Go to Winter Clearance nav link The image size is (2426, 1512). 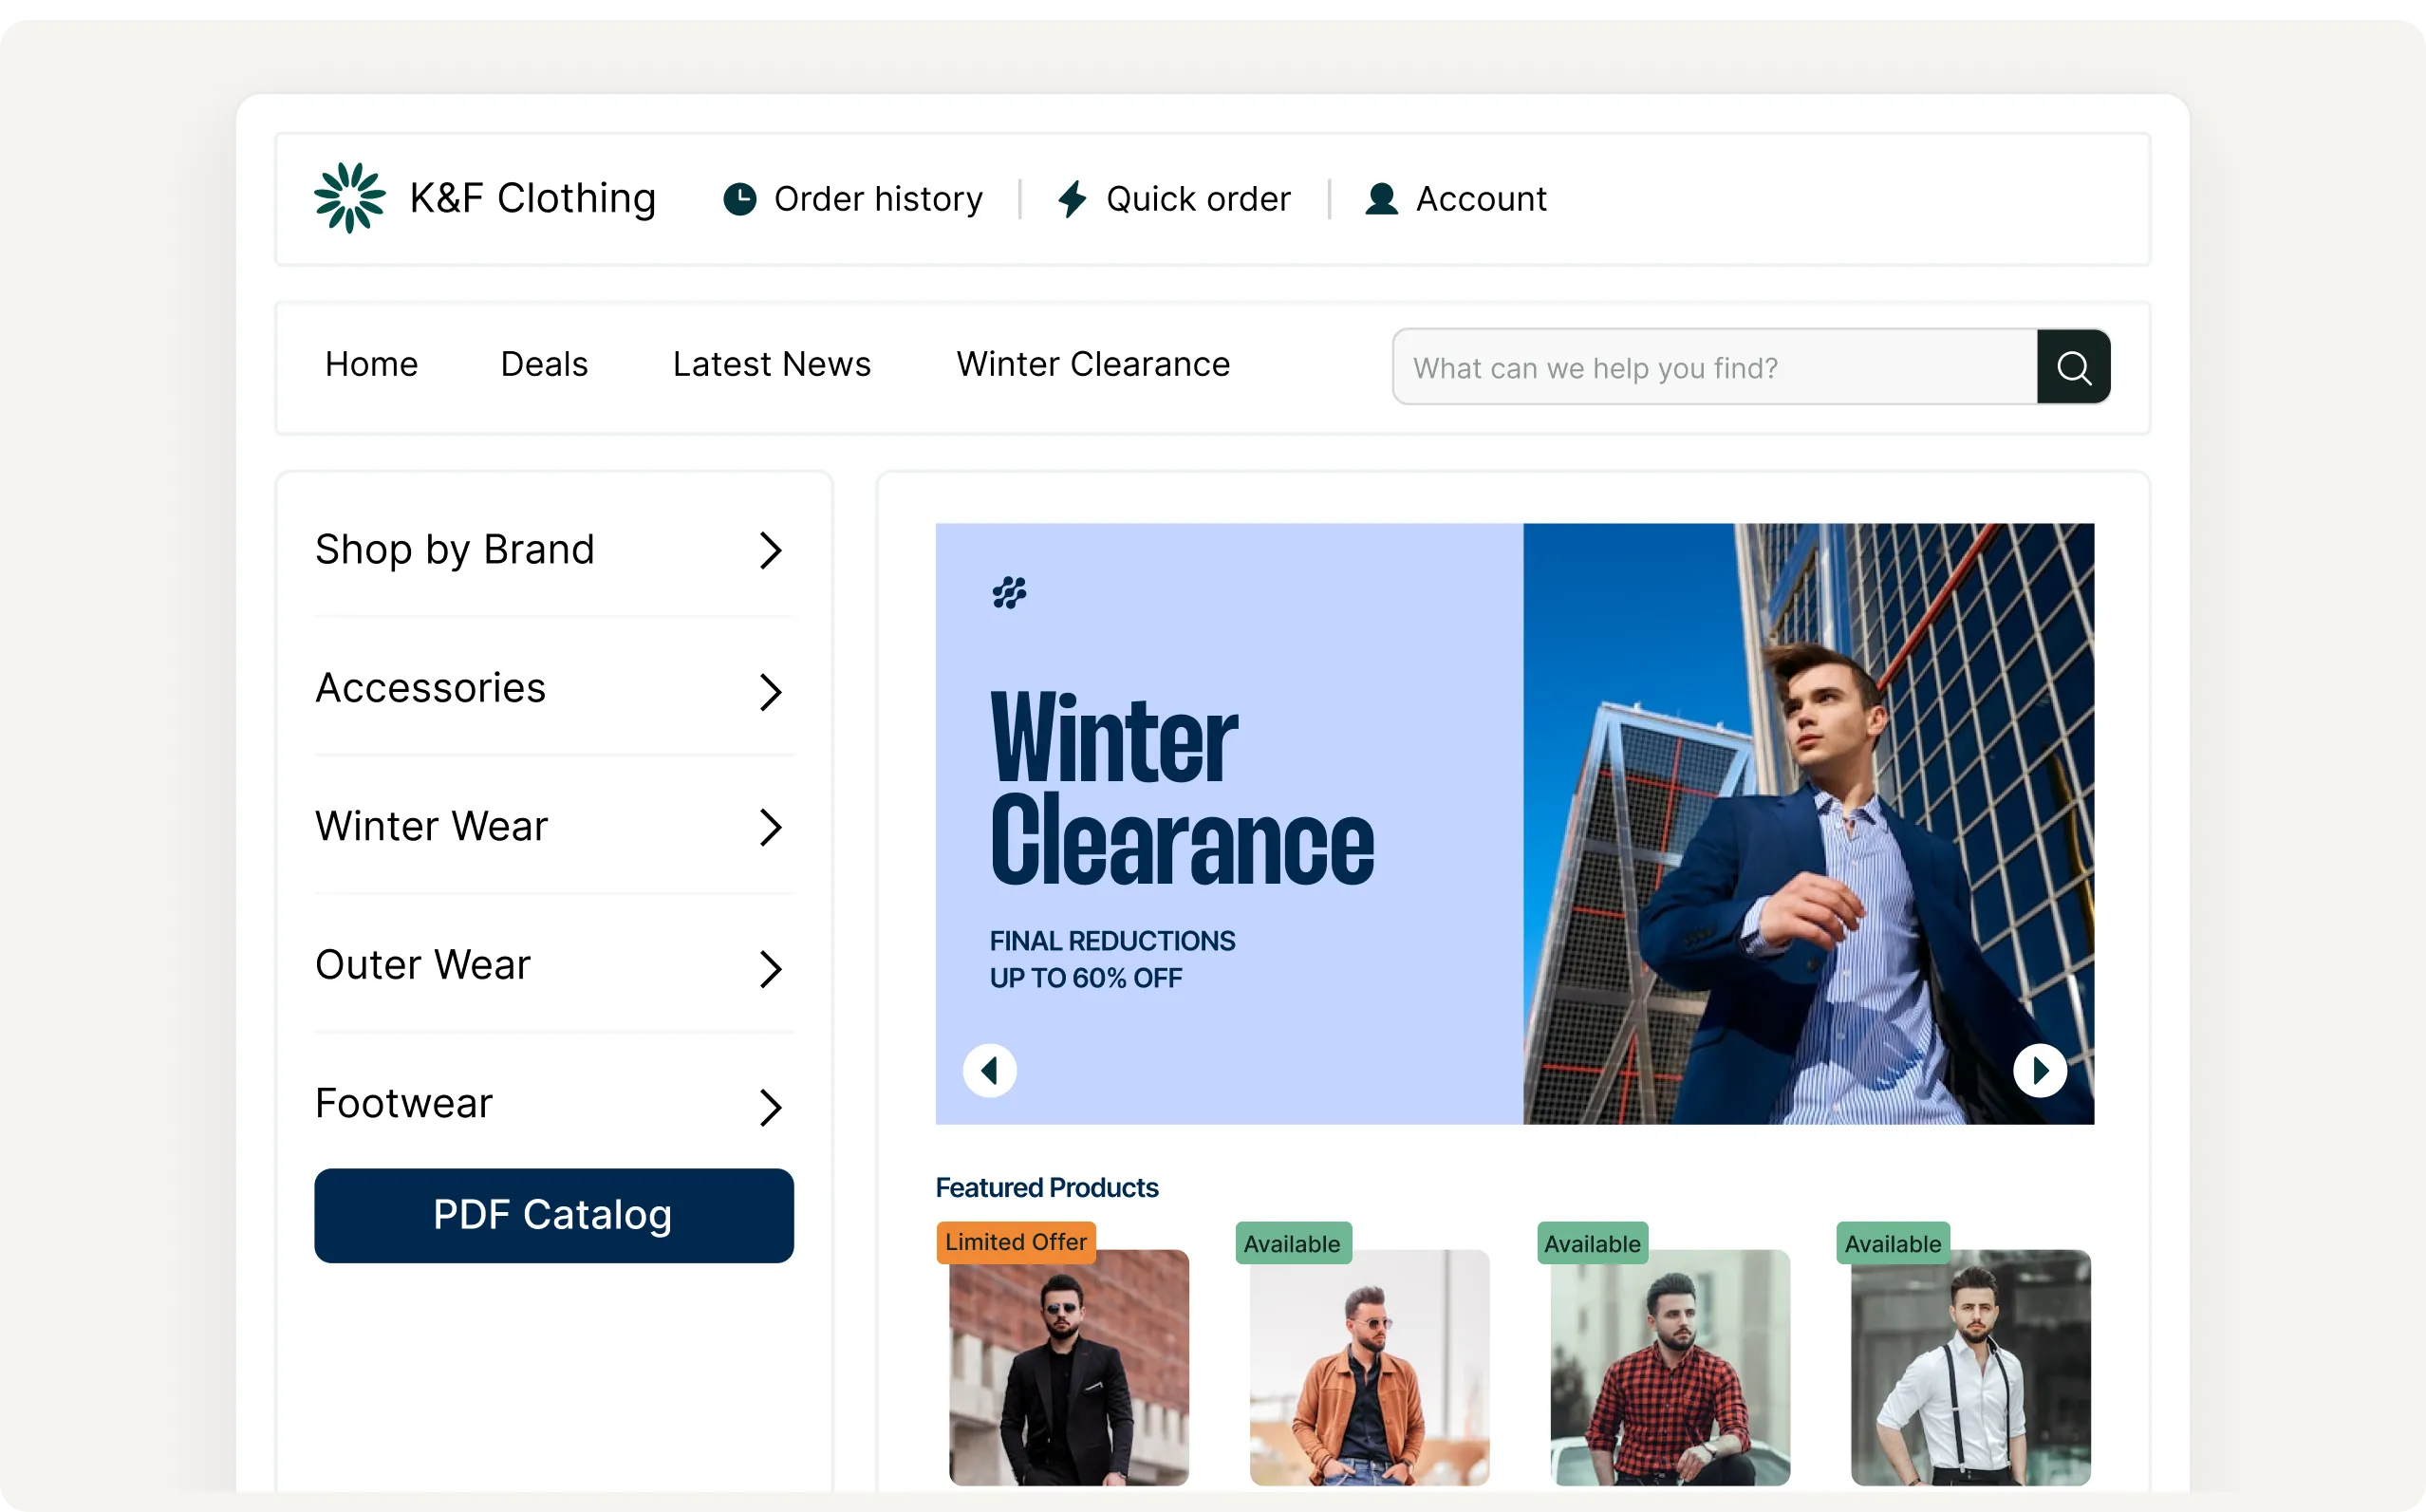click(1092, 364)
